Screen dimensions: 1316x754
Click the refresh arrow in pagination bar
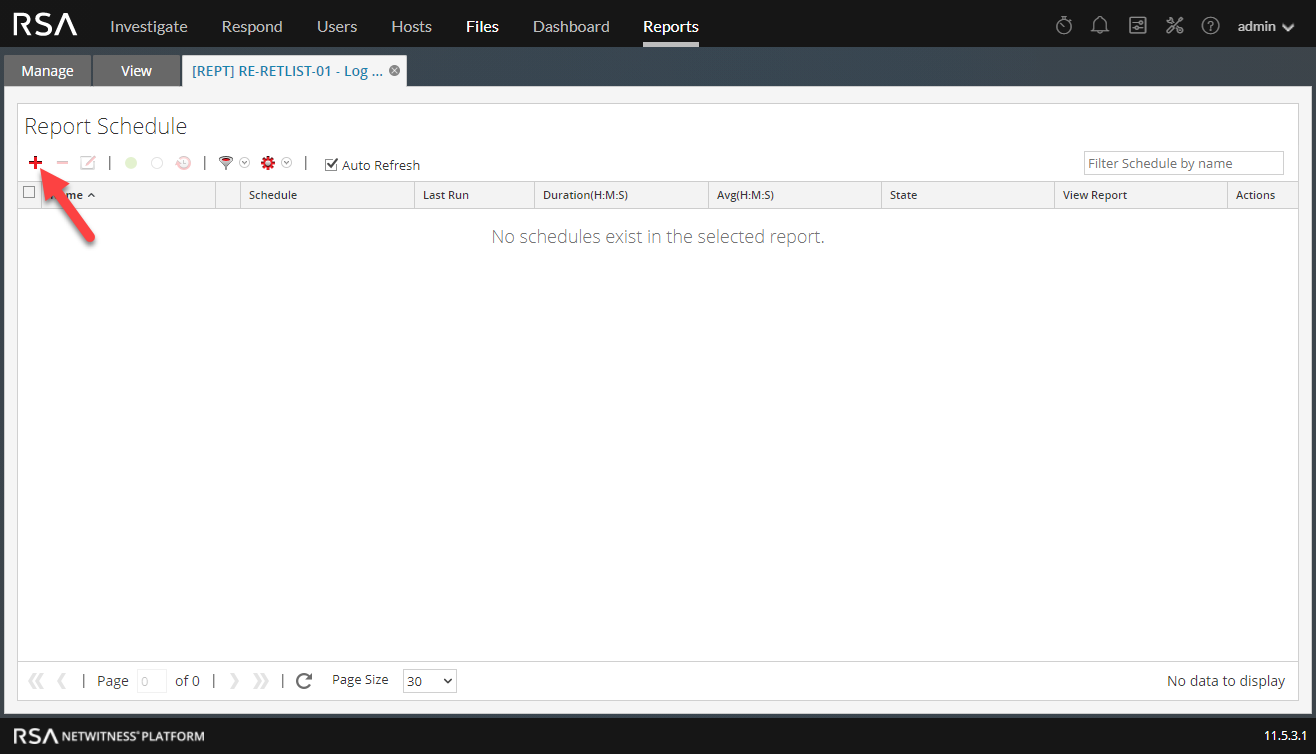(x=304, y=681)
